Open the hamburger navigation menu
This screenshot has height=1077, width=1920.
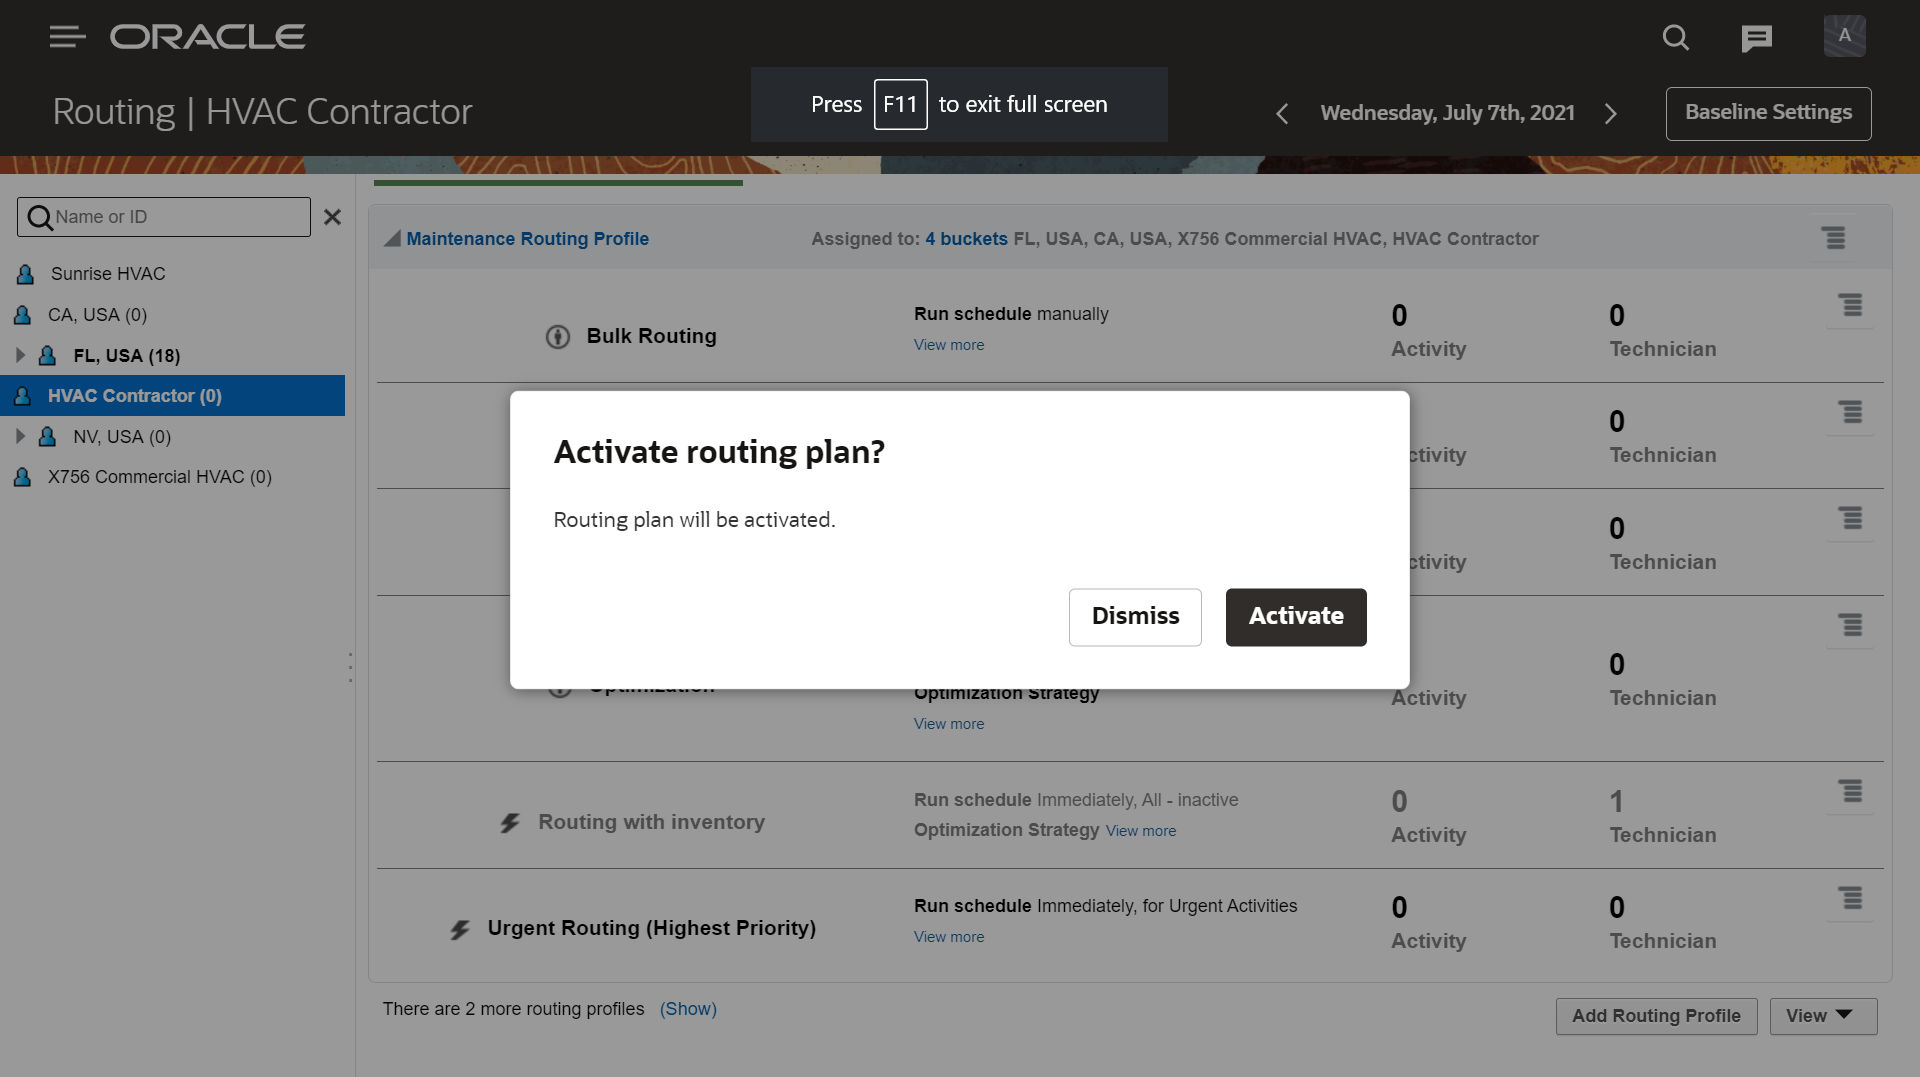click(67, 37)
